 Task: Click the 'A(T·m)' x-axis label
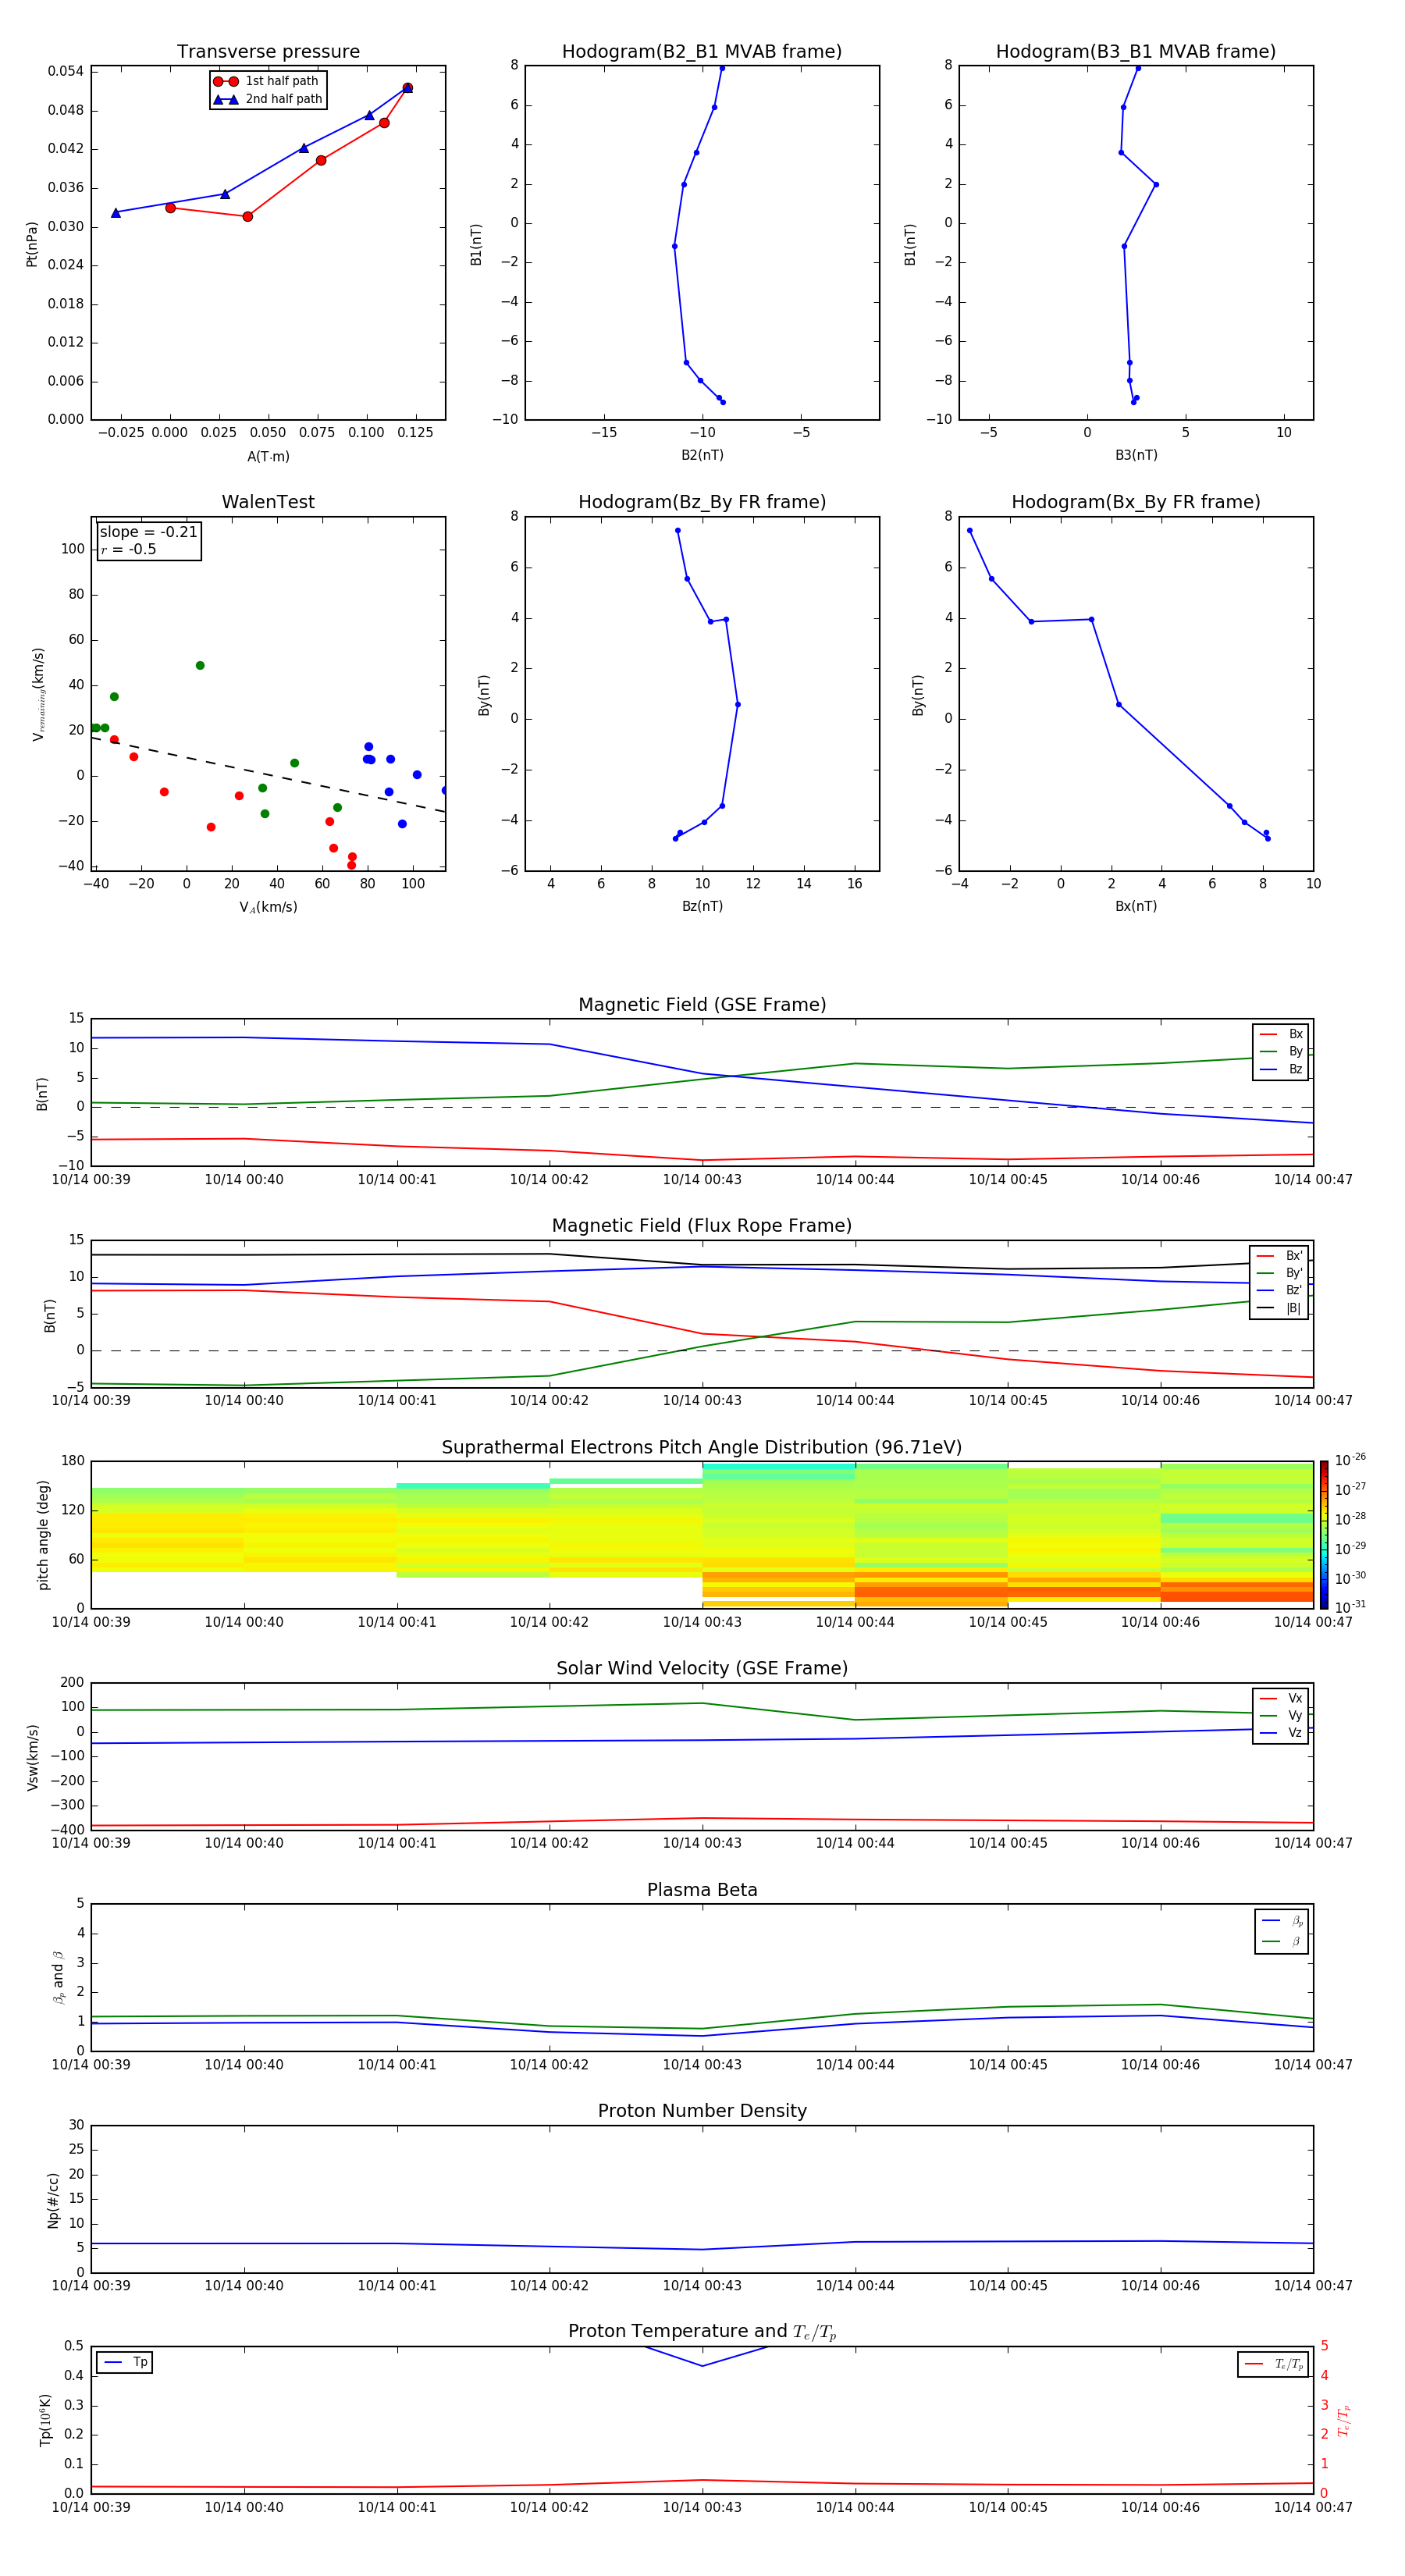pyautogui.click(x=268, y=457)
